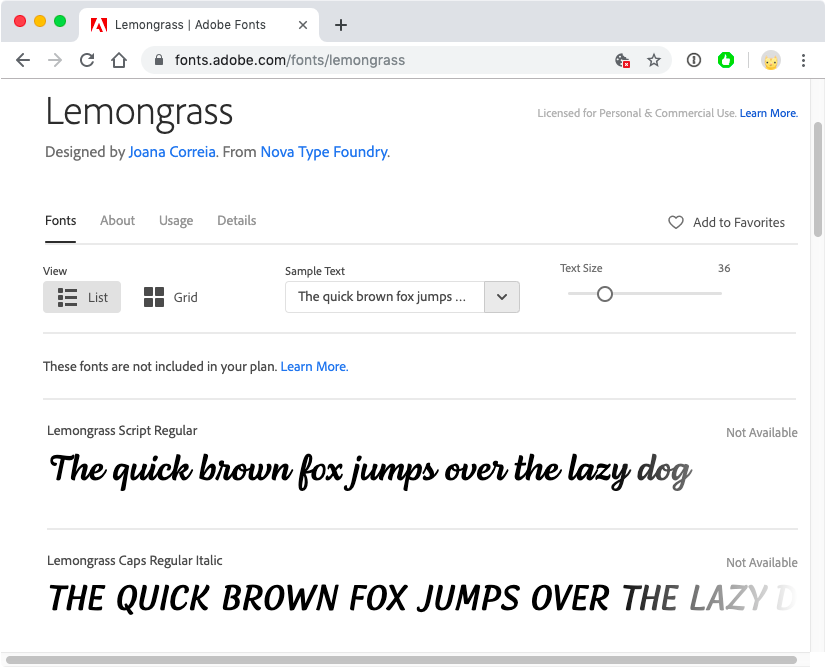Open the circled info extension icon

(x=693, y=60)
